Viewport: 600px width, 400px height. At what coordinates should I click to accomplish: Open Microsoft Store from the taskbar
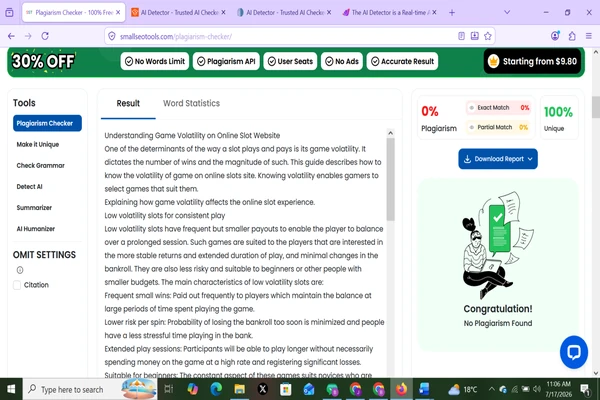click(x=285, y=389)
